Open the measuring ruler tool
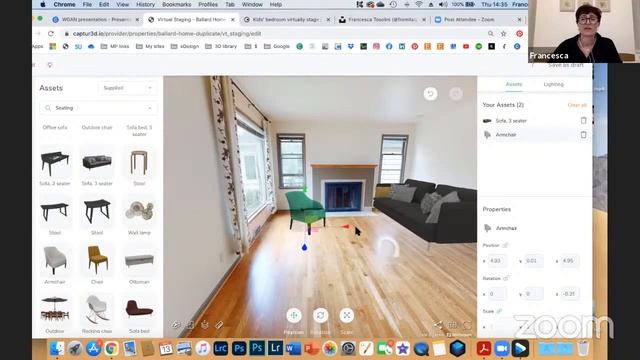The height and width of the screenshot is (360, 640). click(219, 325)
